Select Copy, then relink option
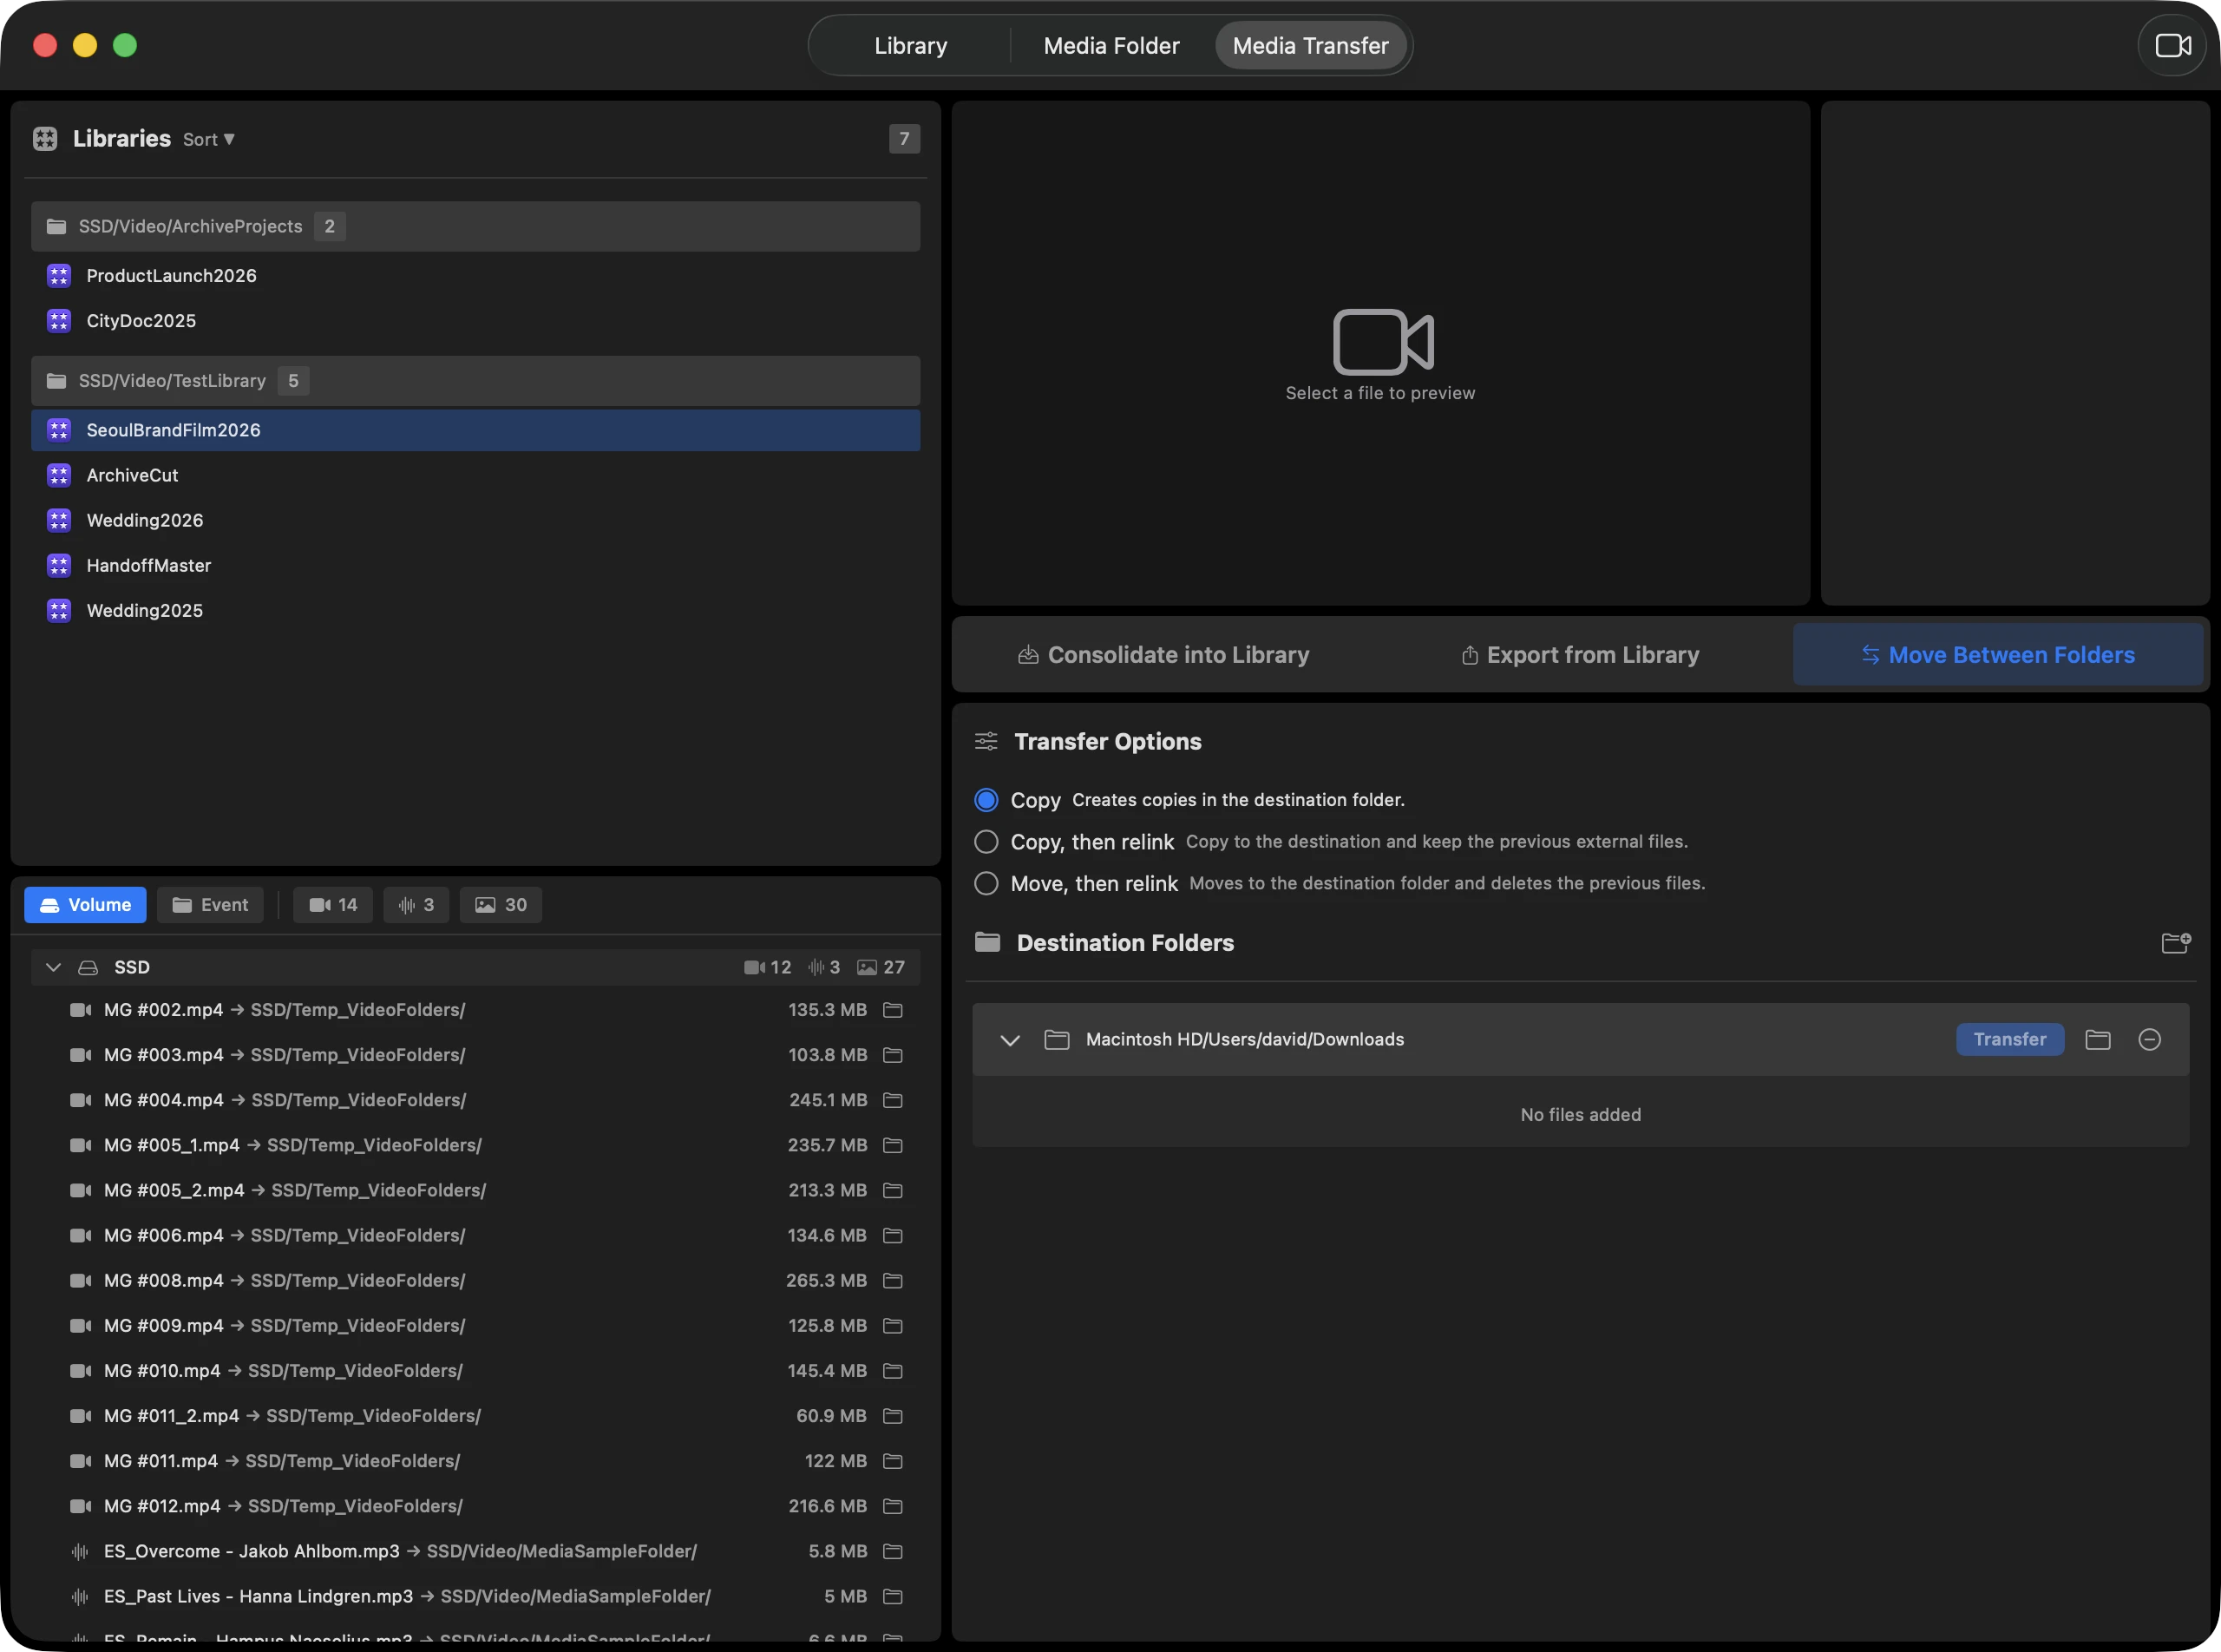 pos(986,842)
